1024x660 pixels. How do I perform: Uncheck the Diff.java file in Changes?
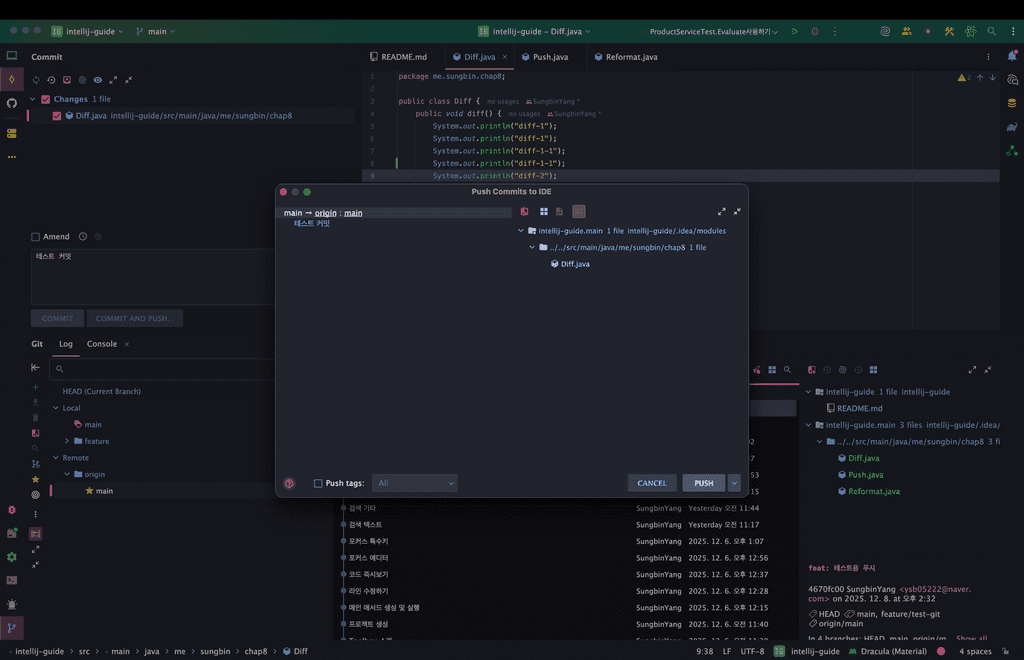pos(57,116)
